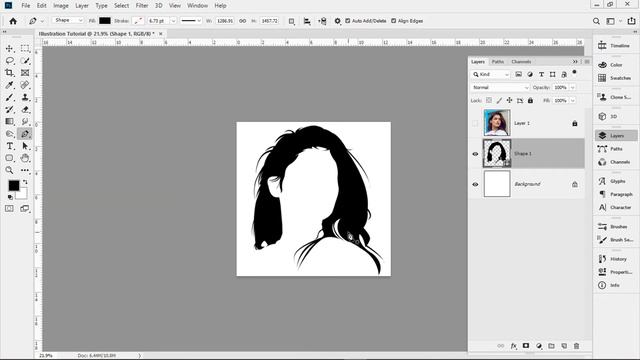Screen dimensions: 640x360
Task: Open the Opacity slider dropdown arrow
Action: point(572,87)
